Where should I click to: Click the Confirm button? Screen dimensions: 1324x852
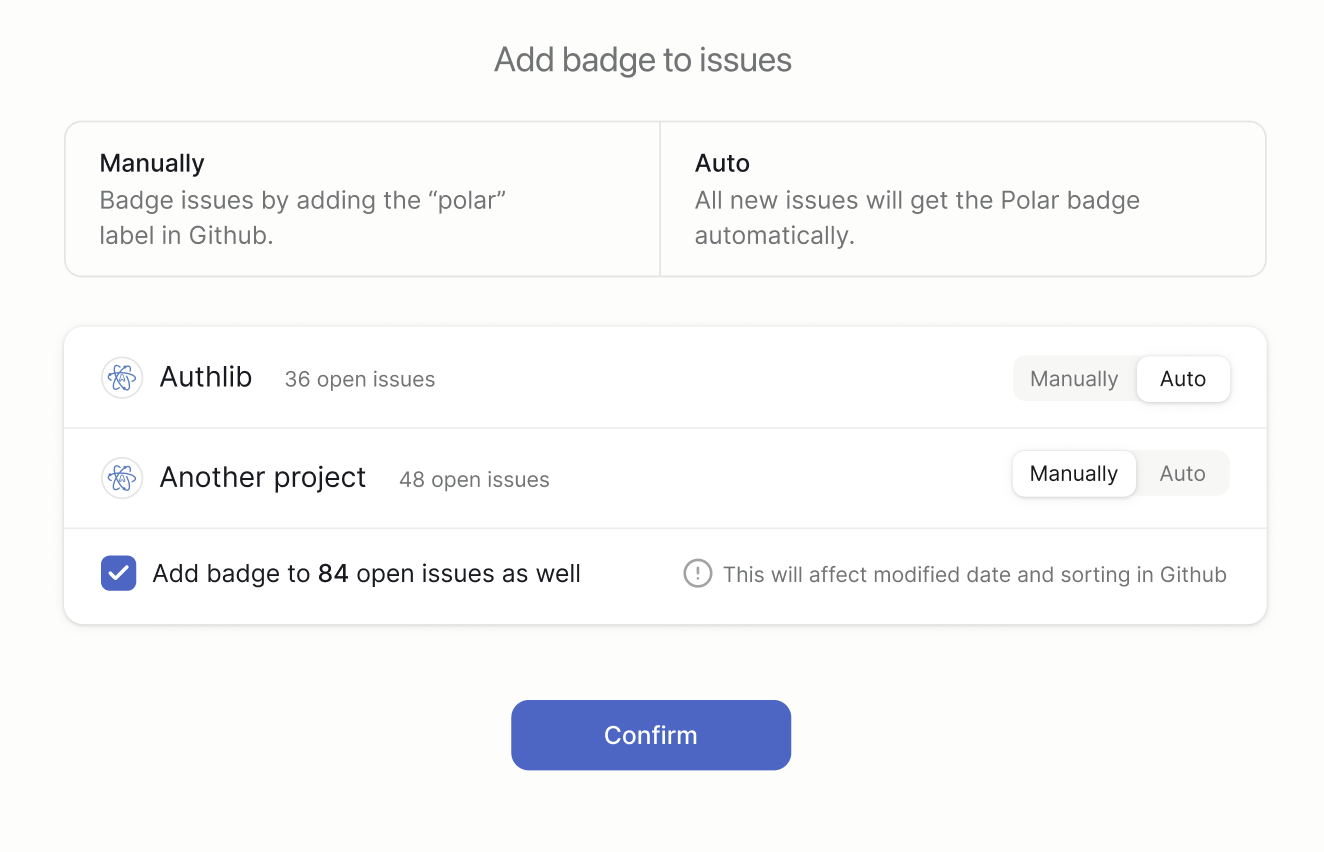[650, 735]
